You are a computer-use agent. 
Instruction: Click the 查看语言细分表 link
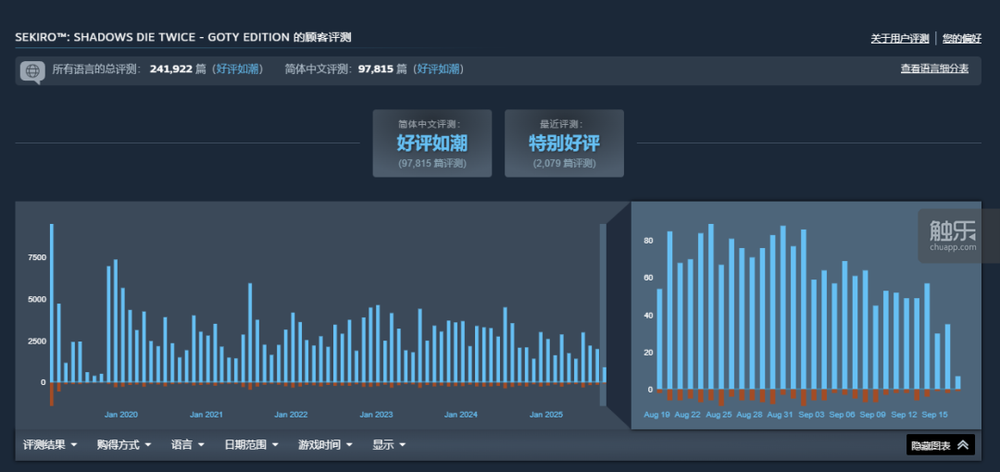click(933, 69)
